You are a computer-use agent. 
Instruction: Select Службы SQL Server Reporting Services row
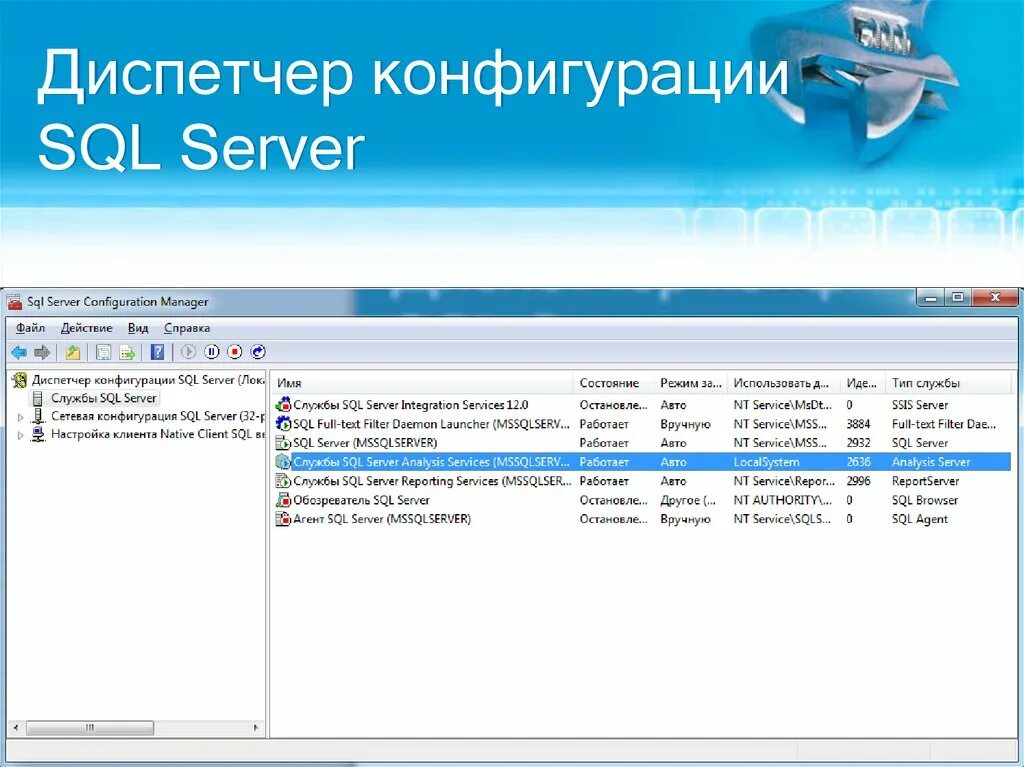[x=432, y=481]
